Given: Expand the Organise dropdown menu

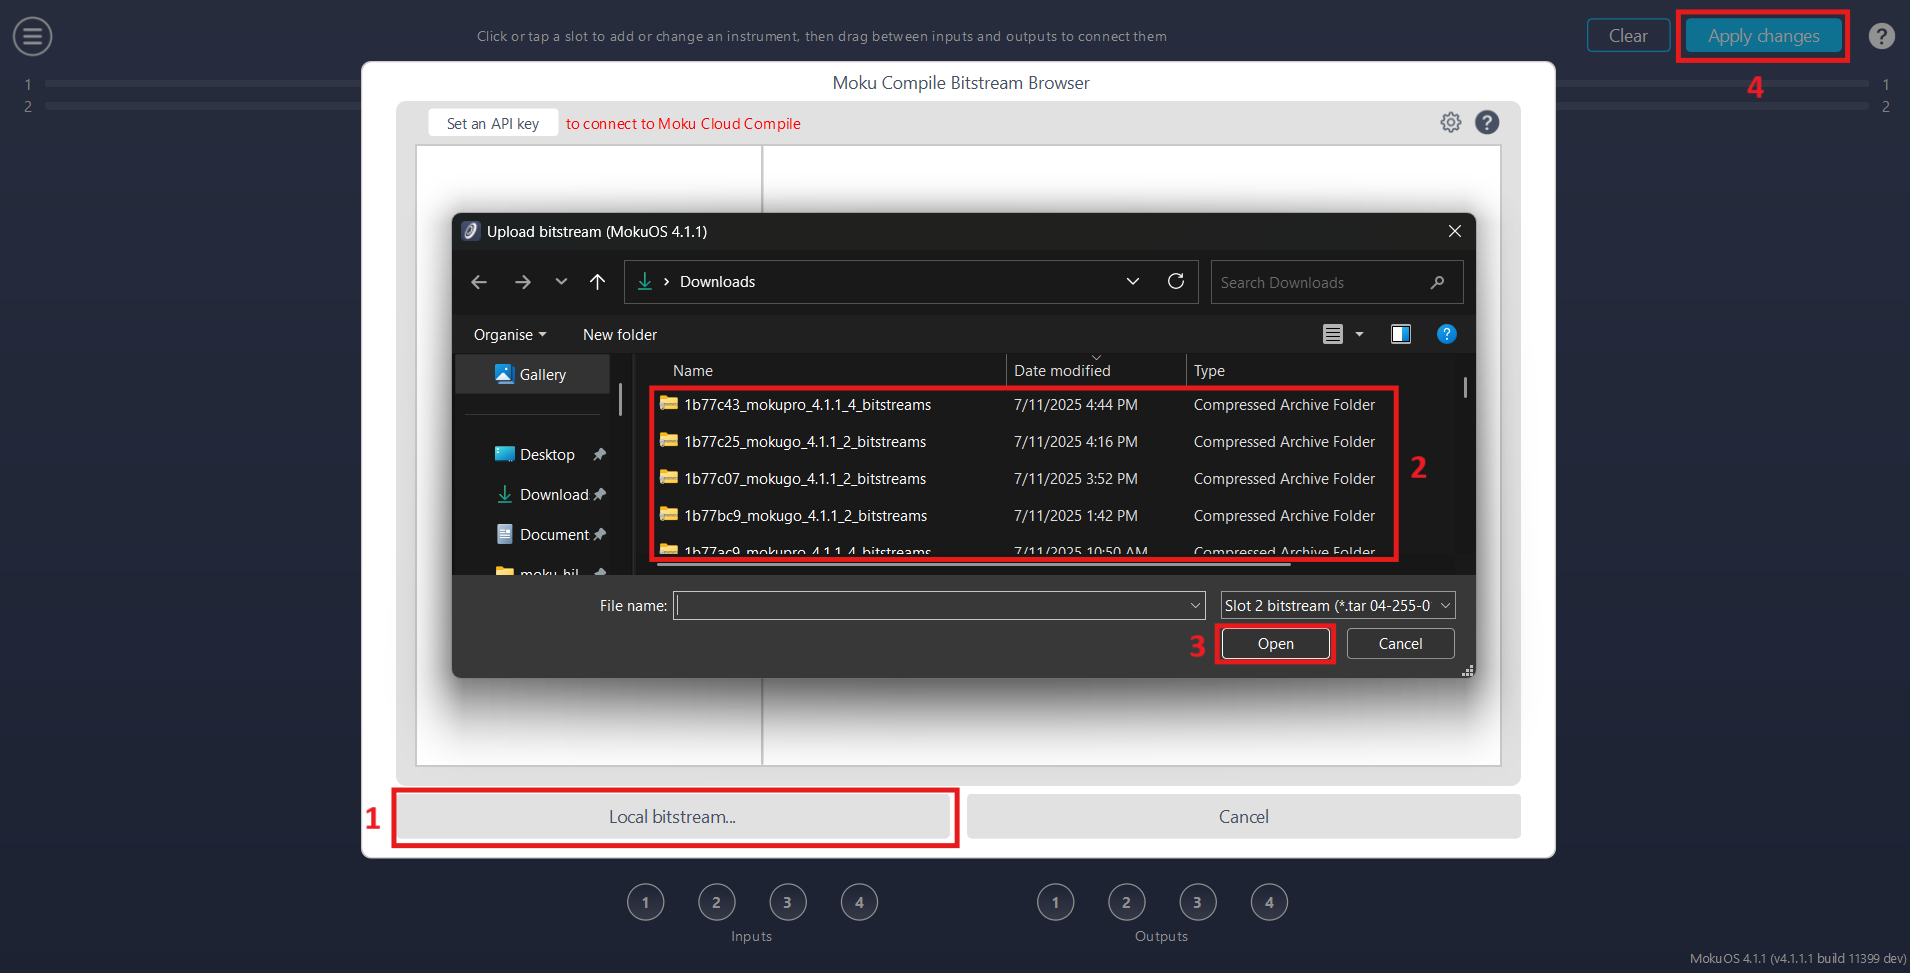Looking at the screenshot, I should (509, 335).
